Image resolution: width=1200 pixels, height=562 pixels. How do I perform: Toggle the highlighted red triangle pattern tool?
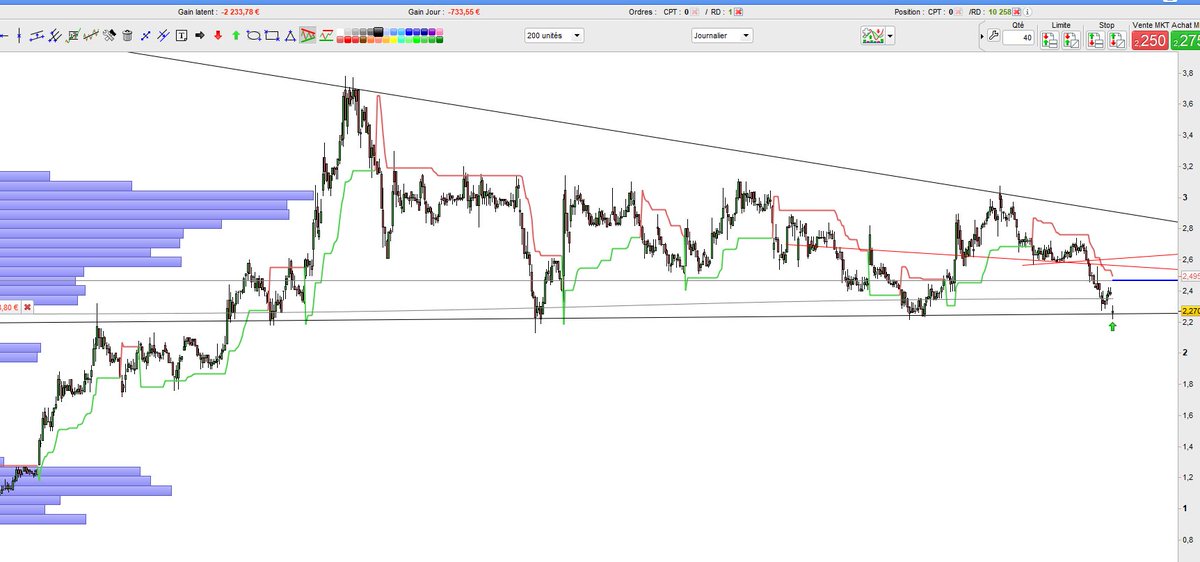click(307, 35)
